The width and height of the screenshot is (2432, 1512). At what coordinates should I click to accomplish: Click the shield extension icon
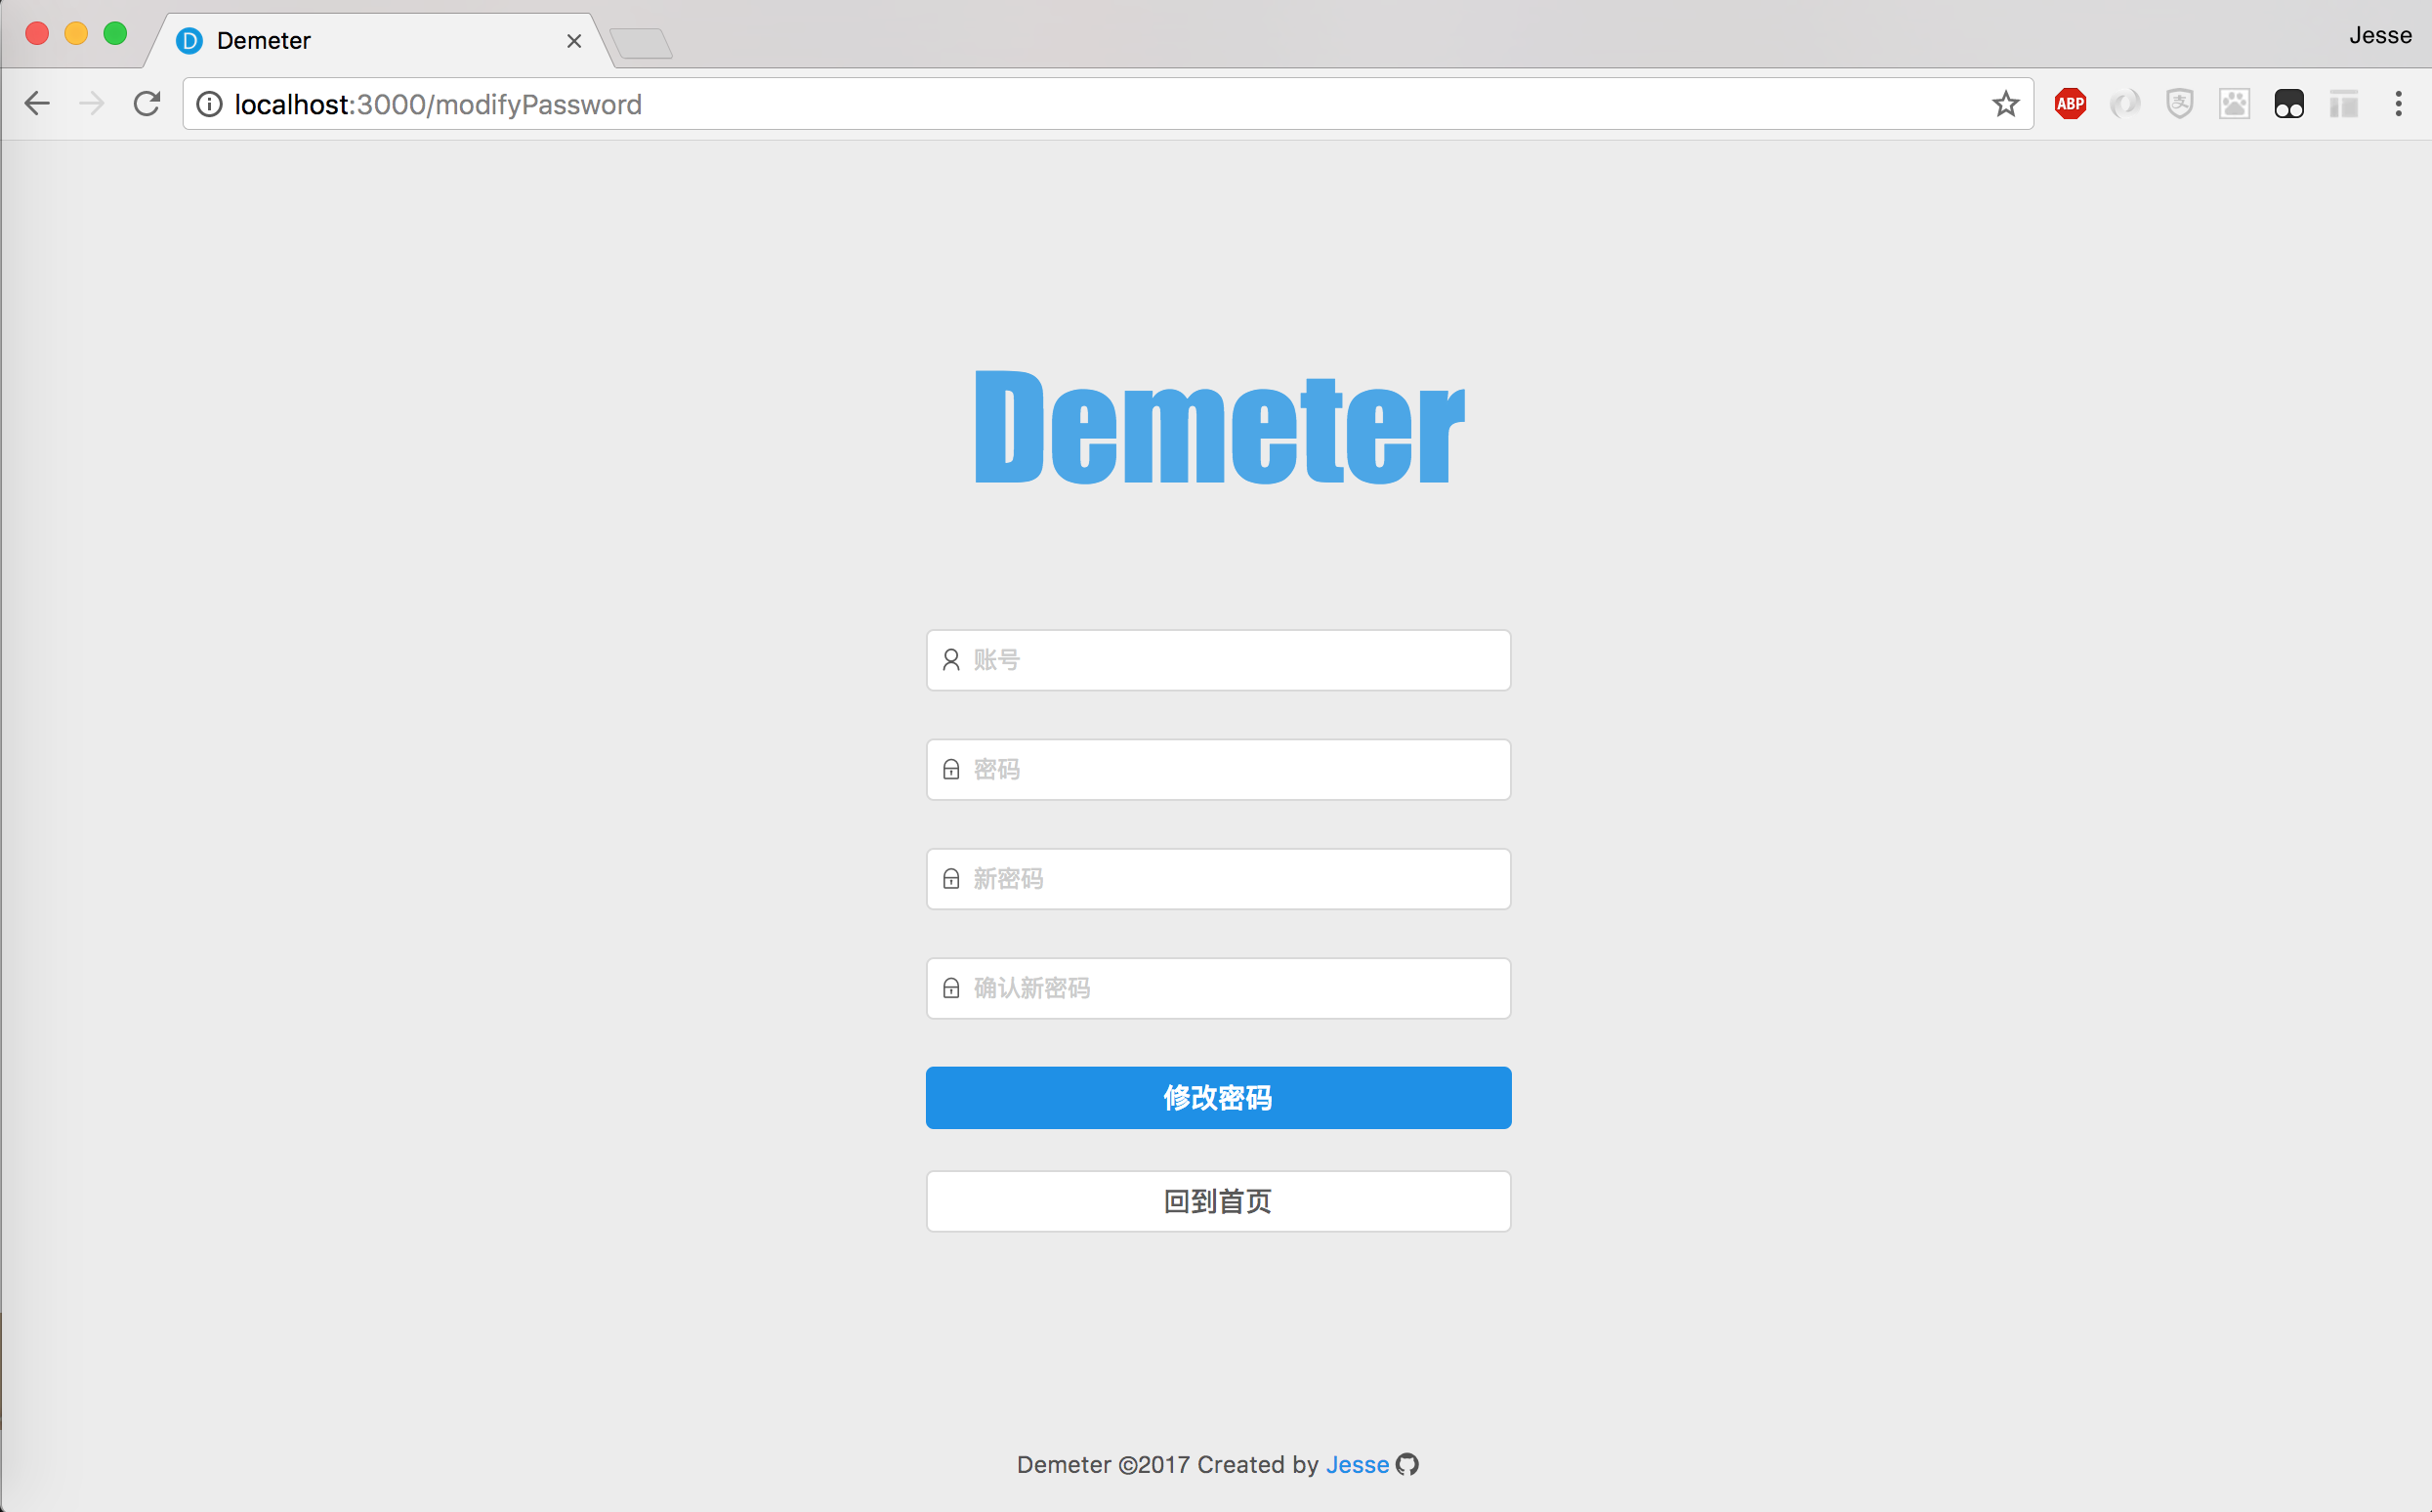2180,104
